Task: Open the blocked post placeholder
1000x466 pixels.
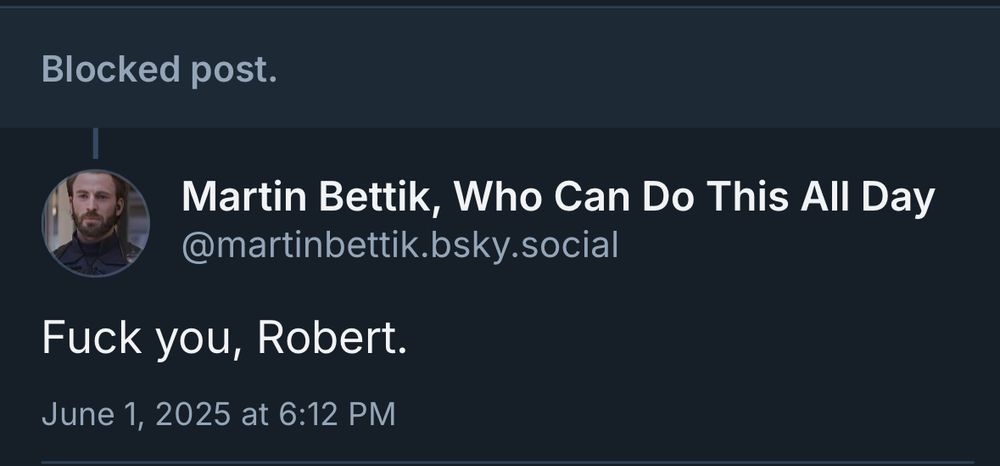Action: [500, 68]
